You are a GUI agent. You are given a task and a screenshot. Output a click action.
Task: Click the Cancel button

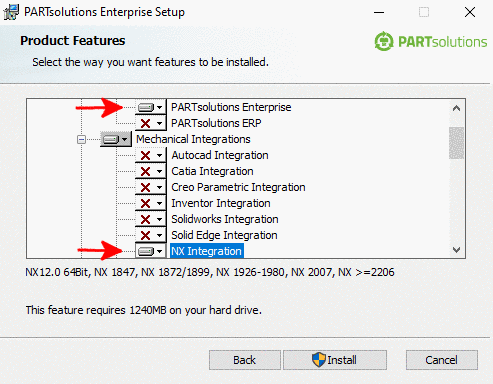(x=442, y=360)
